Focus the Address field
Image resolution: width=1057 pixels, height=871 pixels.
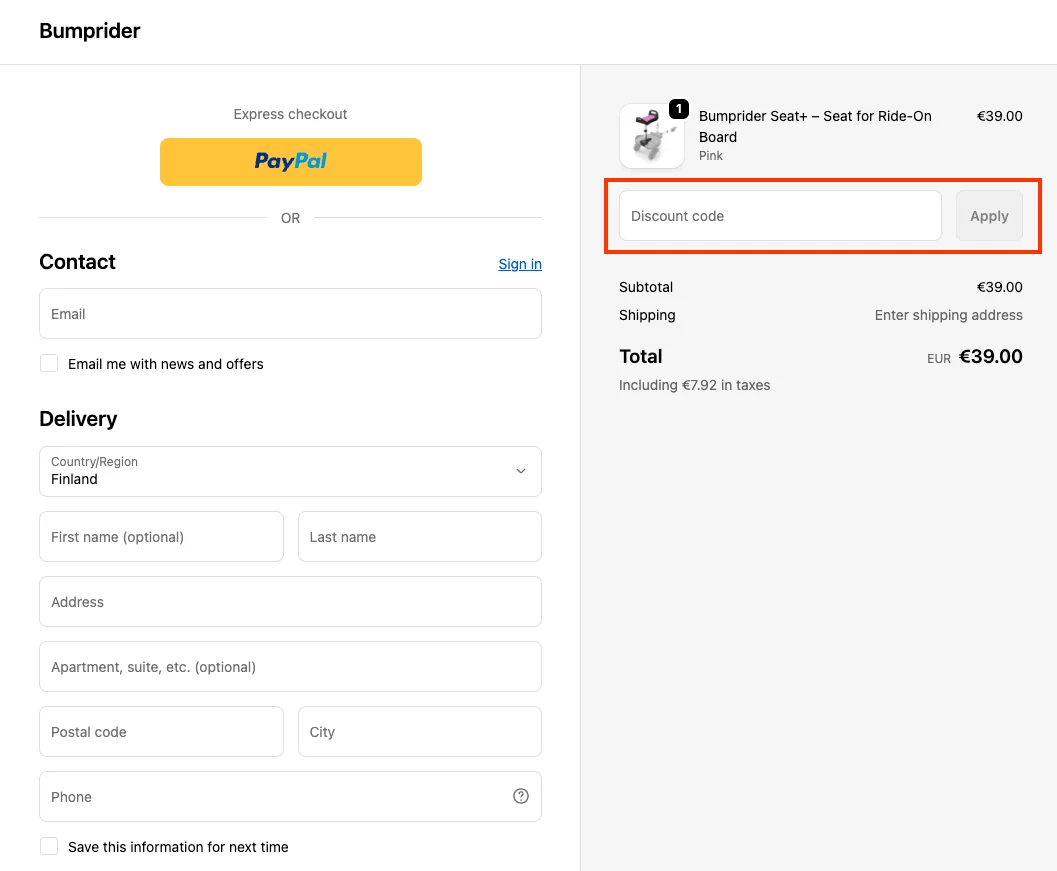[x=291, y=601]
